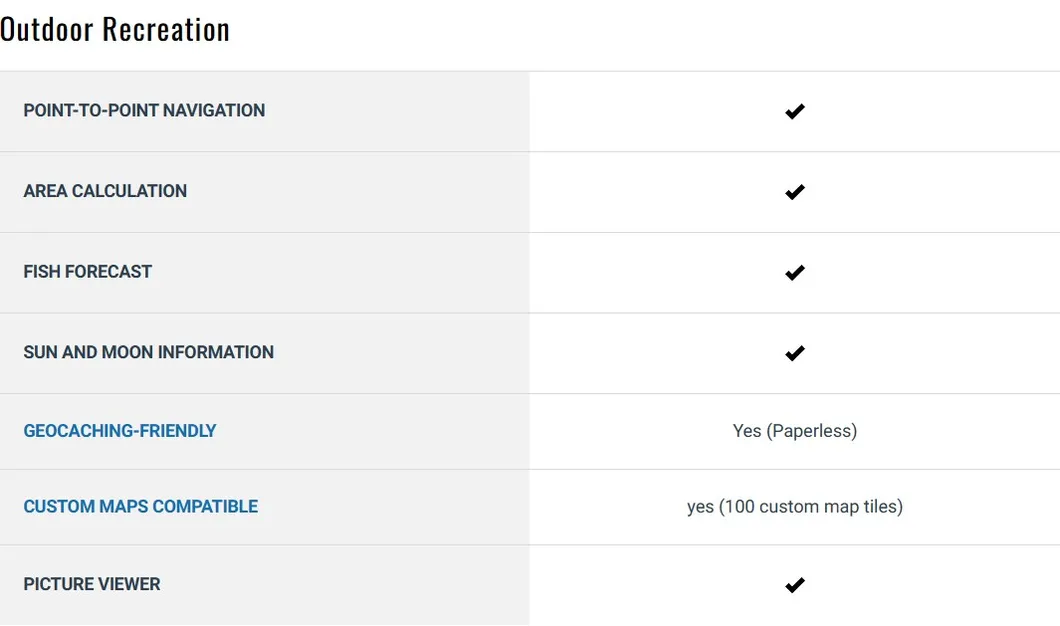Open the GEOCACHING-FRIENDLY link
This screenshot has width=1060, height=626.
click(x=120, y=431)
